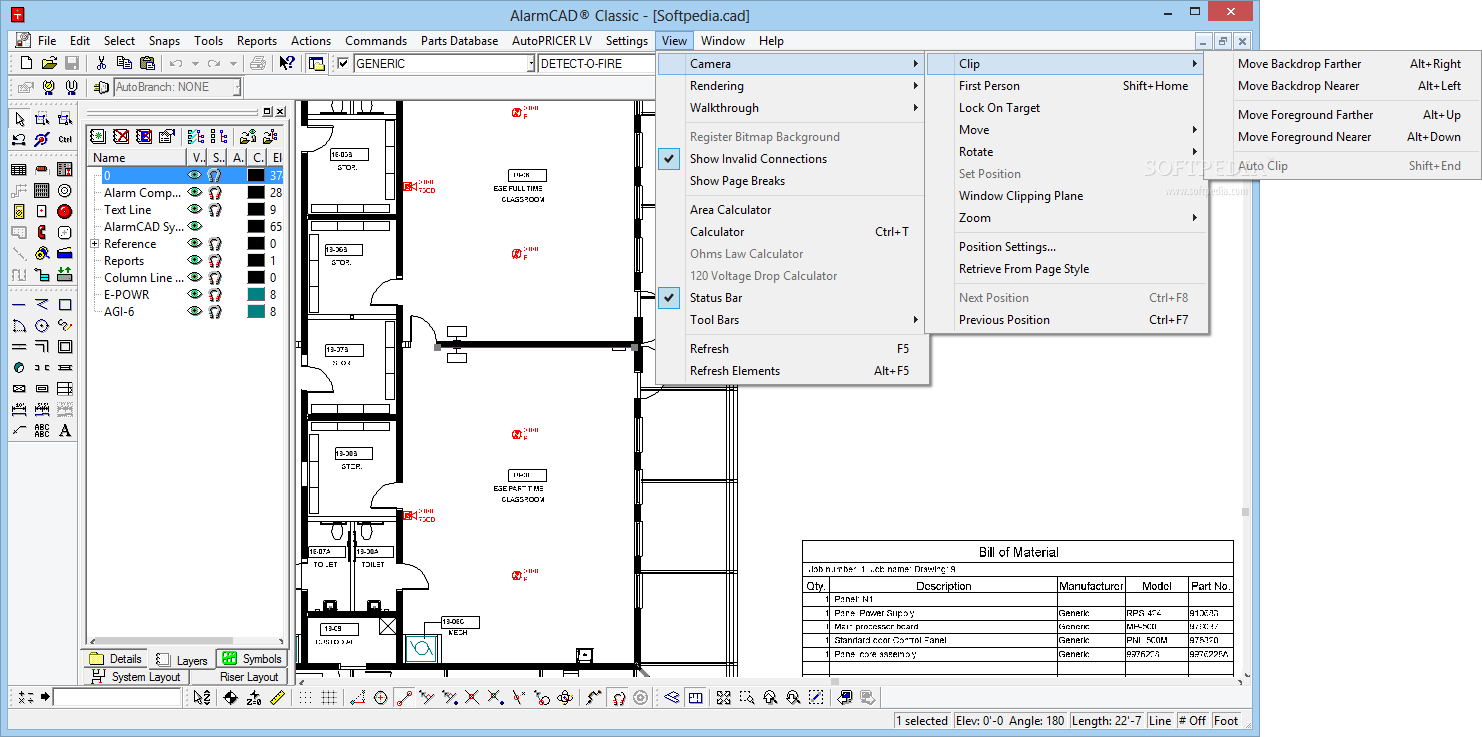Expand the Reference layer tree node
The width and height of the screenshot is (1482, 737).
(95, 243)
